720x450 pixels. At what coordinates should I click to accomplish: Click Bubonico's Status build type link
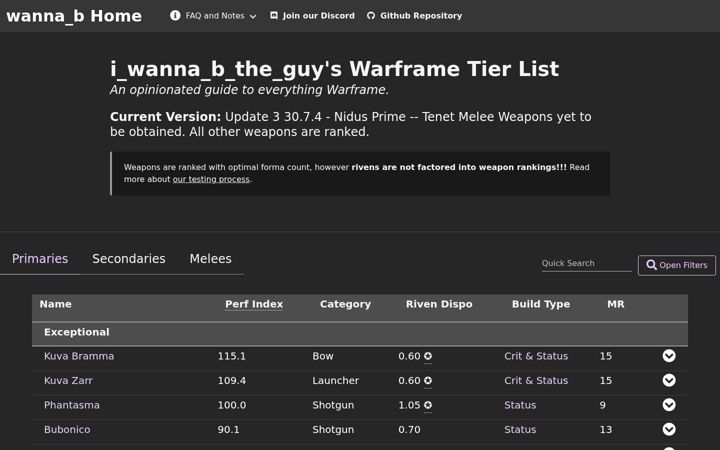coord(520,429)
